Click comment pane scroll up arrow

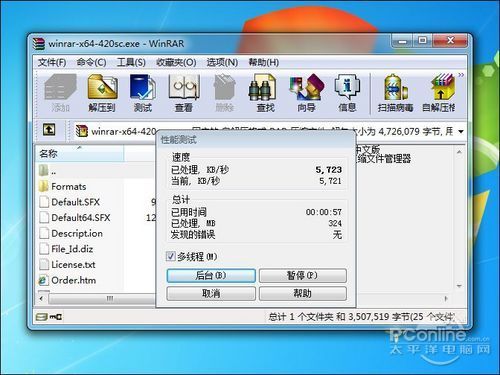point(459,152)
